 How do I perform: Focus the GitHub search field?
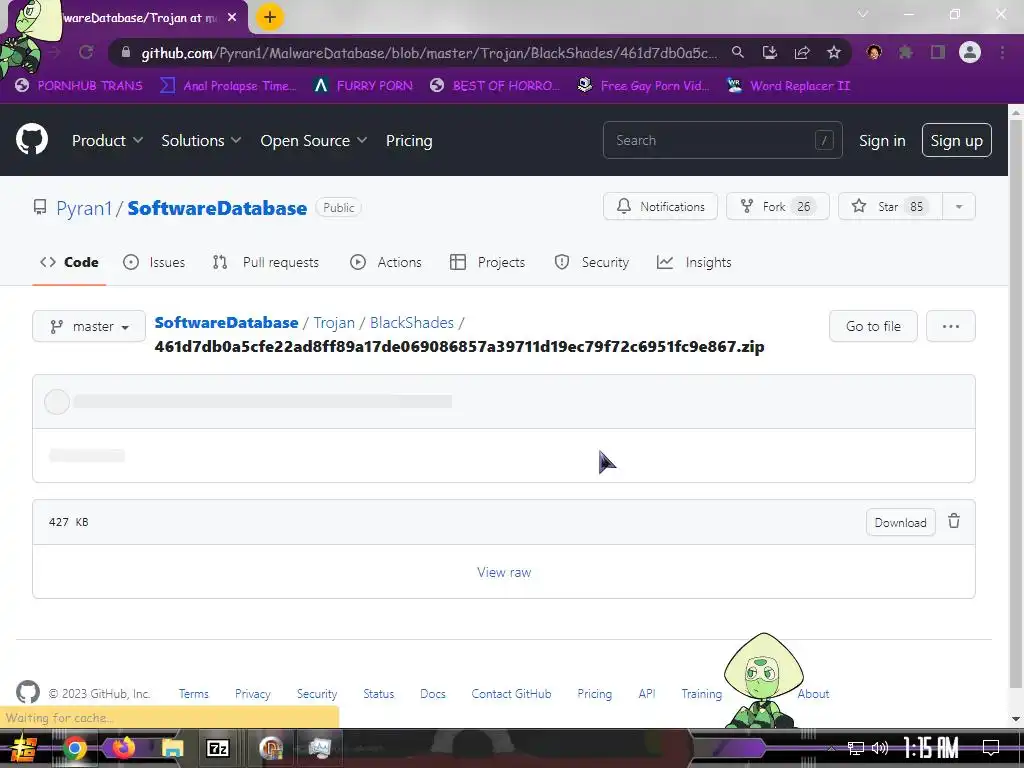722,140
